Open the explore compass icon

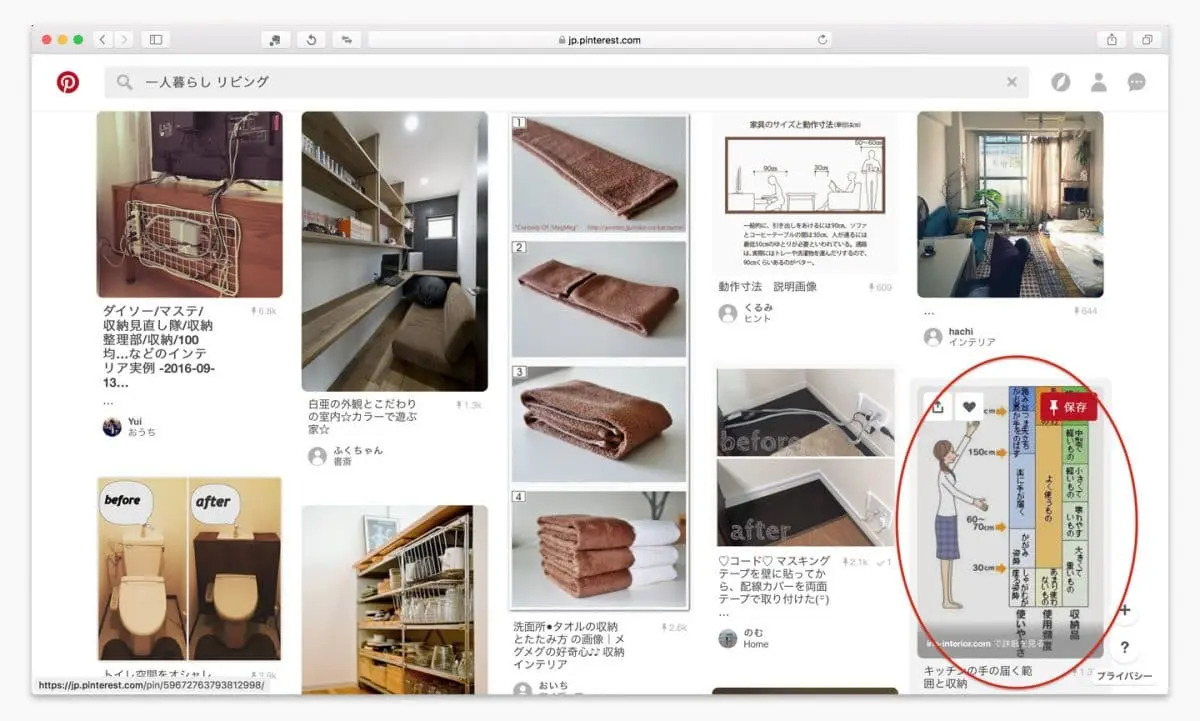[x=1060, y=82]
